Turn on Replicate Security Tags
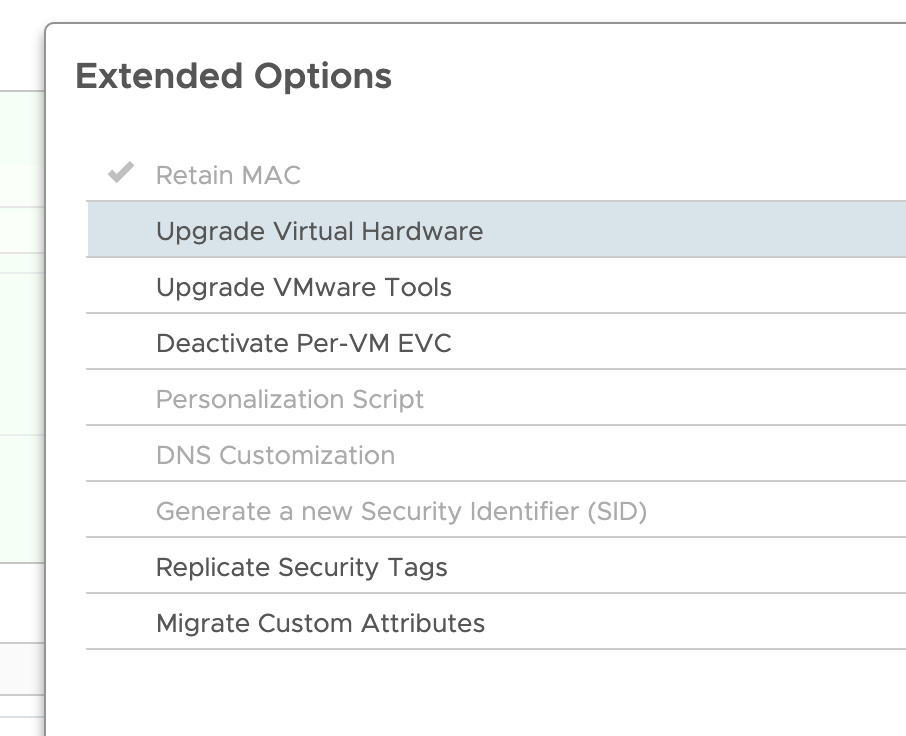The height and width of the screenshot is (736, 906). 302,567
